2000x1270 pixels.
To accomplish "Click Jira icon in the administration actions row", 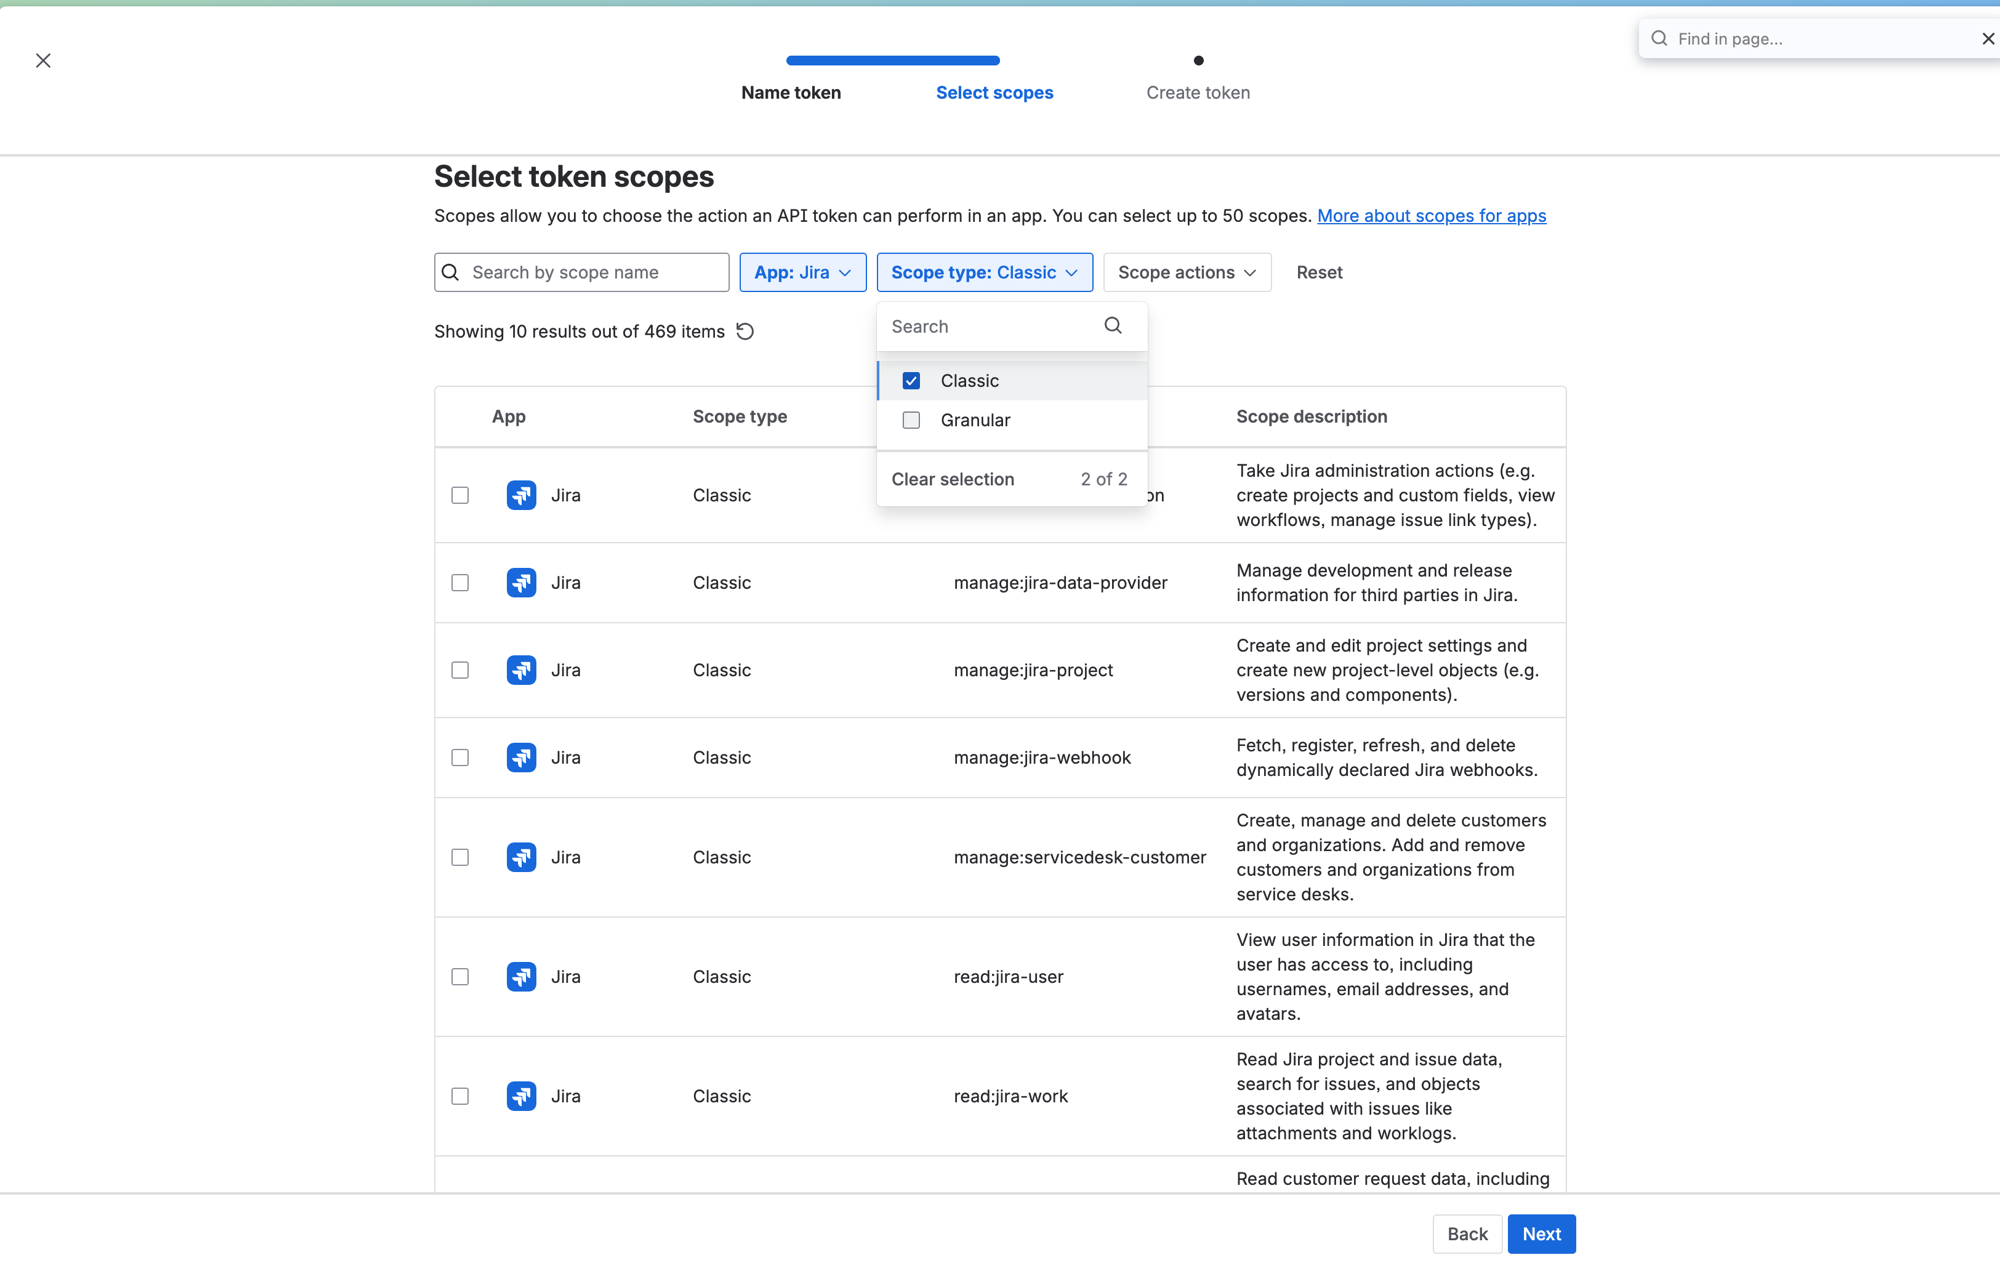I will coord(521,495).
